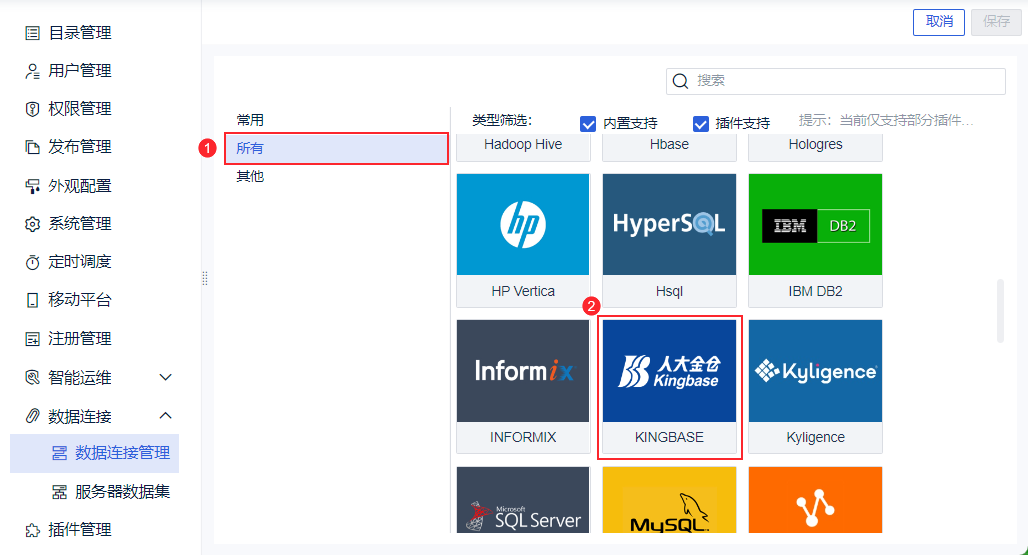
Task: Open the 常用 category tab
Action: point(250,120)
